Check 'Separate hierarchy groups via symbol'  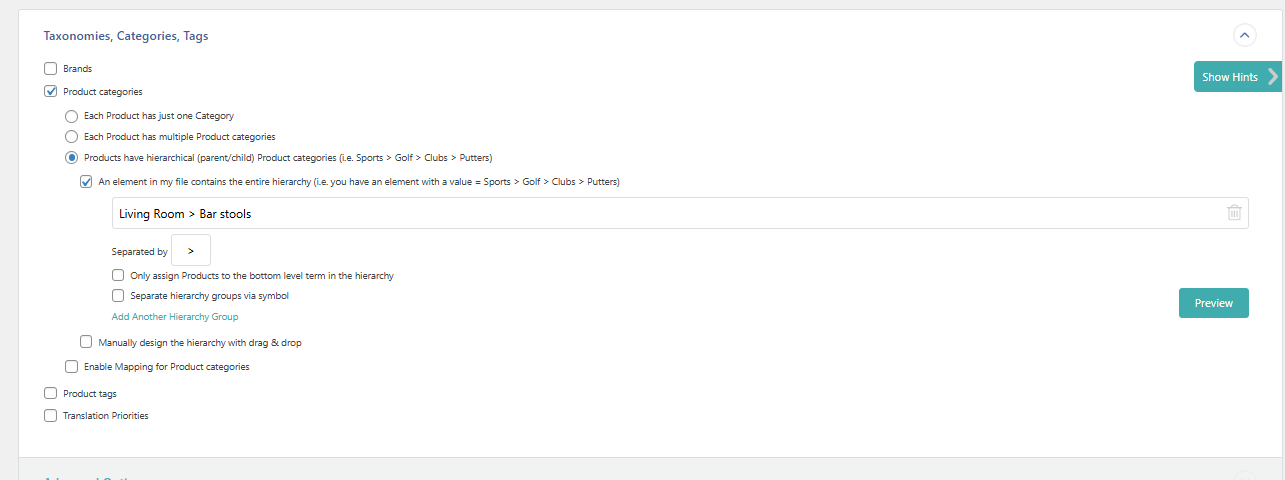pos(118,296)
